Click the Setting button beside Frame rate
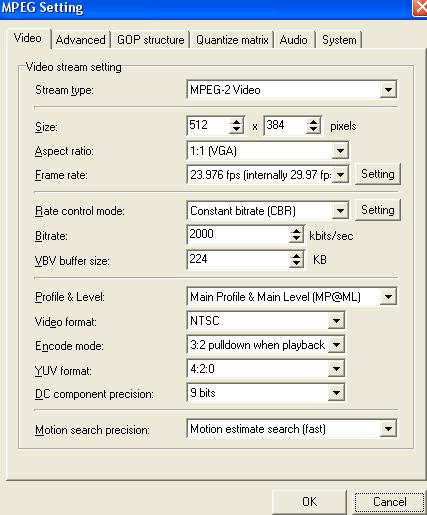The width and height of the screenshot is (427, 515). [378, 174]
